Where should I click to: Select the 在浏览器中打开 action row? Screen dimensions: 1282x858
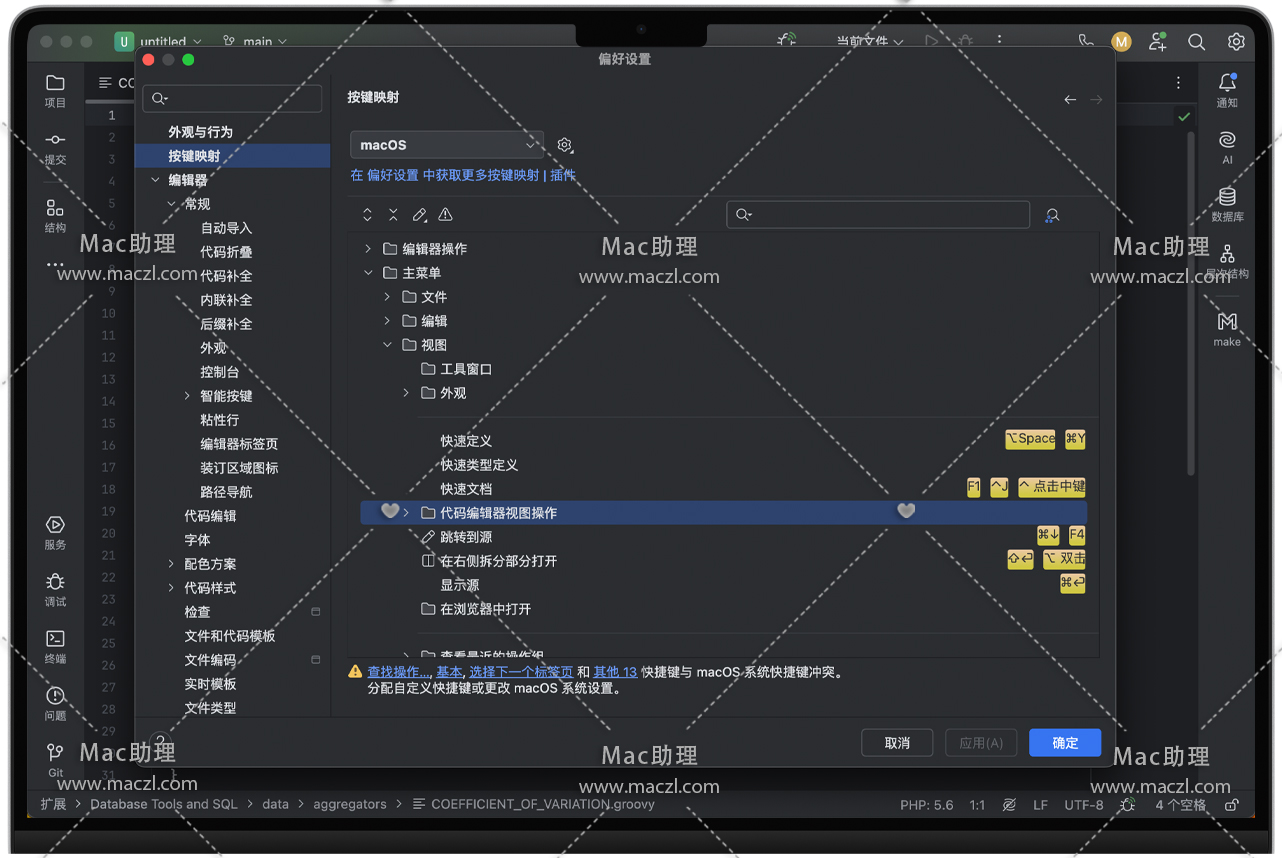(x=723, y=609)
